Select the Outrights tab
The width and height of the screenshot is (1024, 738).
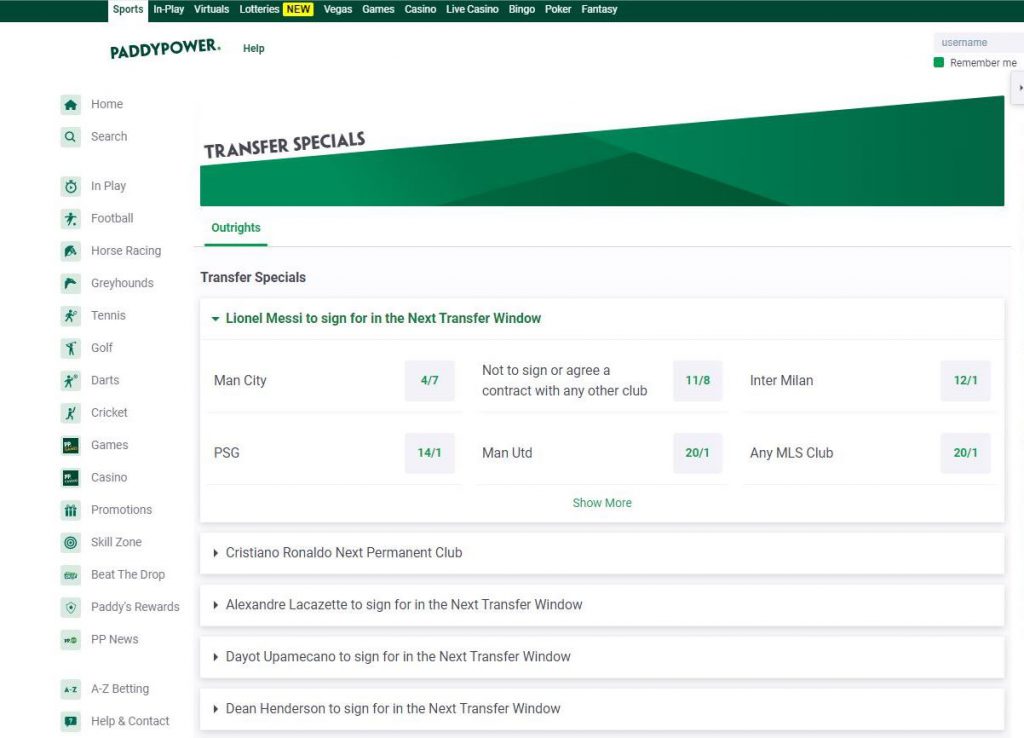(x=236, y=228)
